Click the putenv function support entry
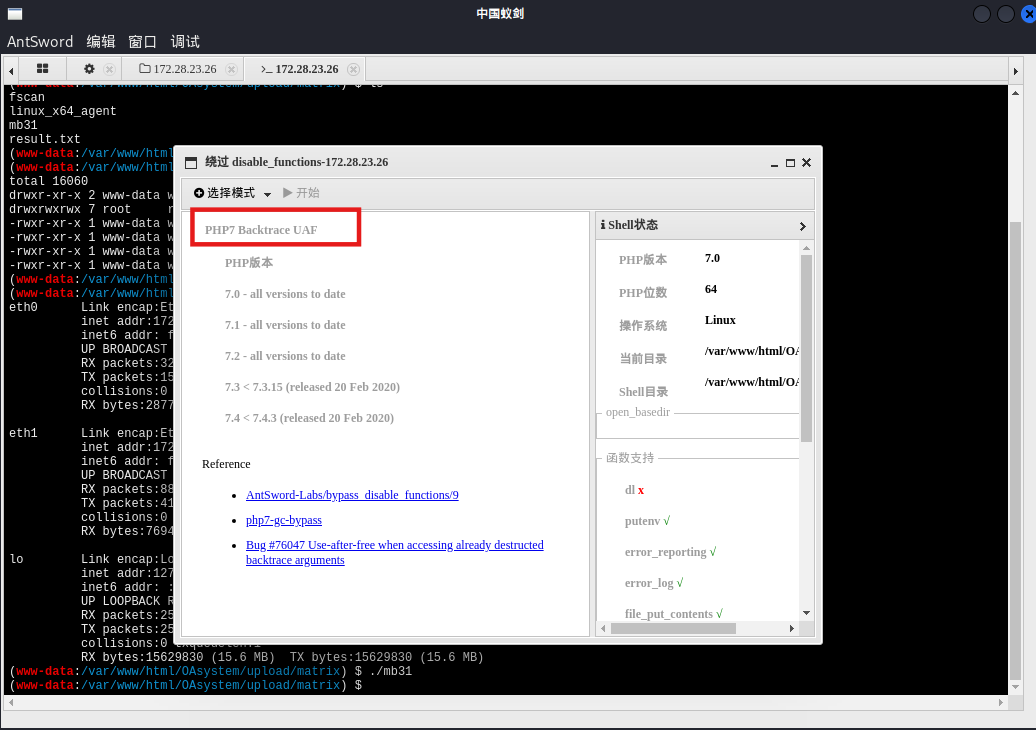Viewport: 1036px width, 730px height. click(x=648, y=521)
